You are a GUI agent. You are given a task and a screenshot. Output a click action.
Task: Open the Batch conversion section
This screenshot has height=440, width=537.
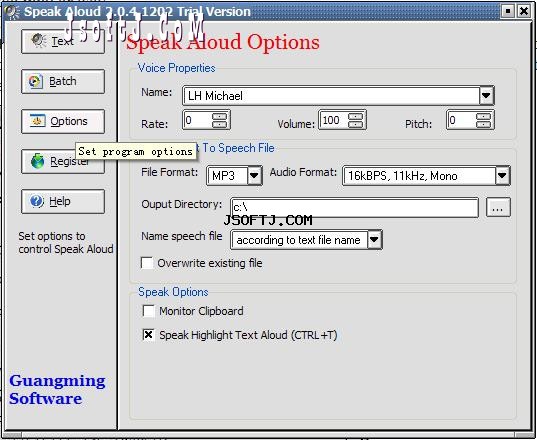pos(63,81)
